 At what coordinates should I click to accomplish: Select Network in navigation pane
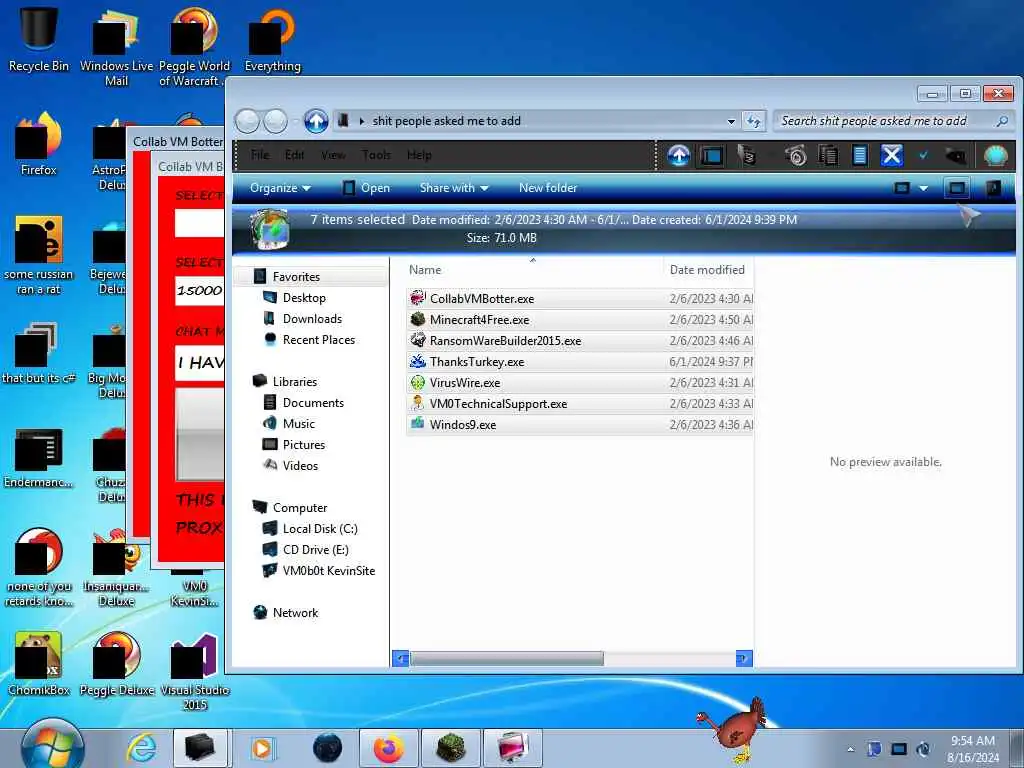click(295, 613)
